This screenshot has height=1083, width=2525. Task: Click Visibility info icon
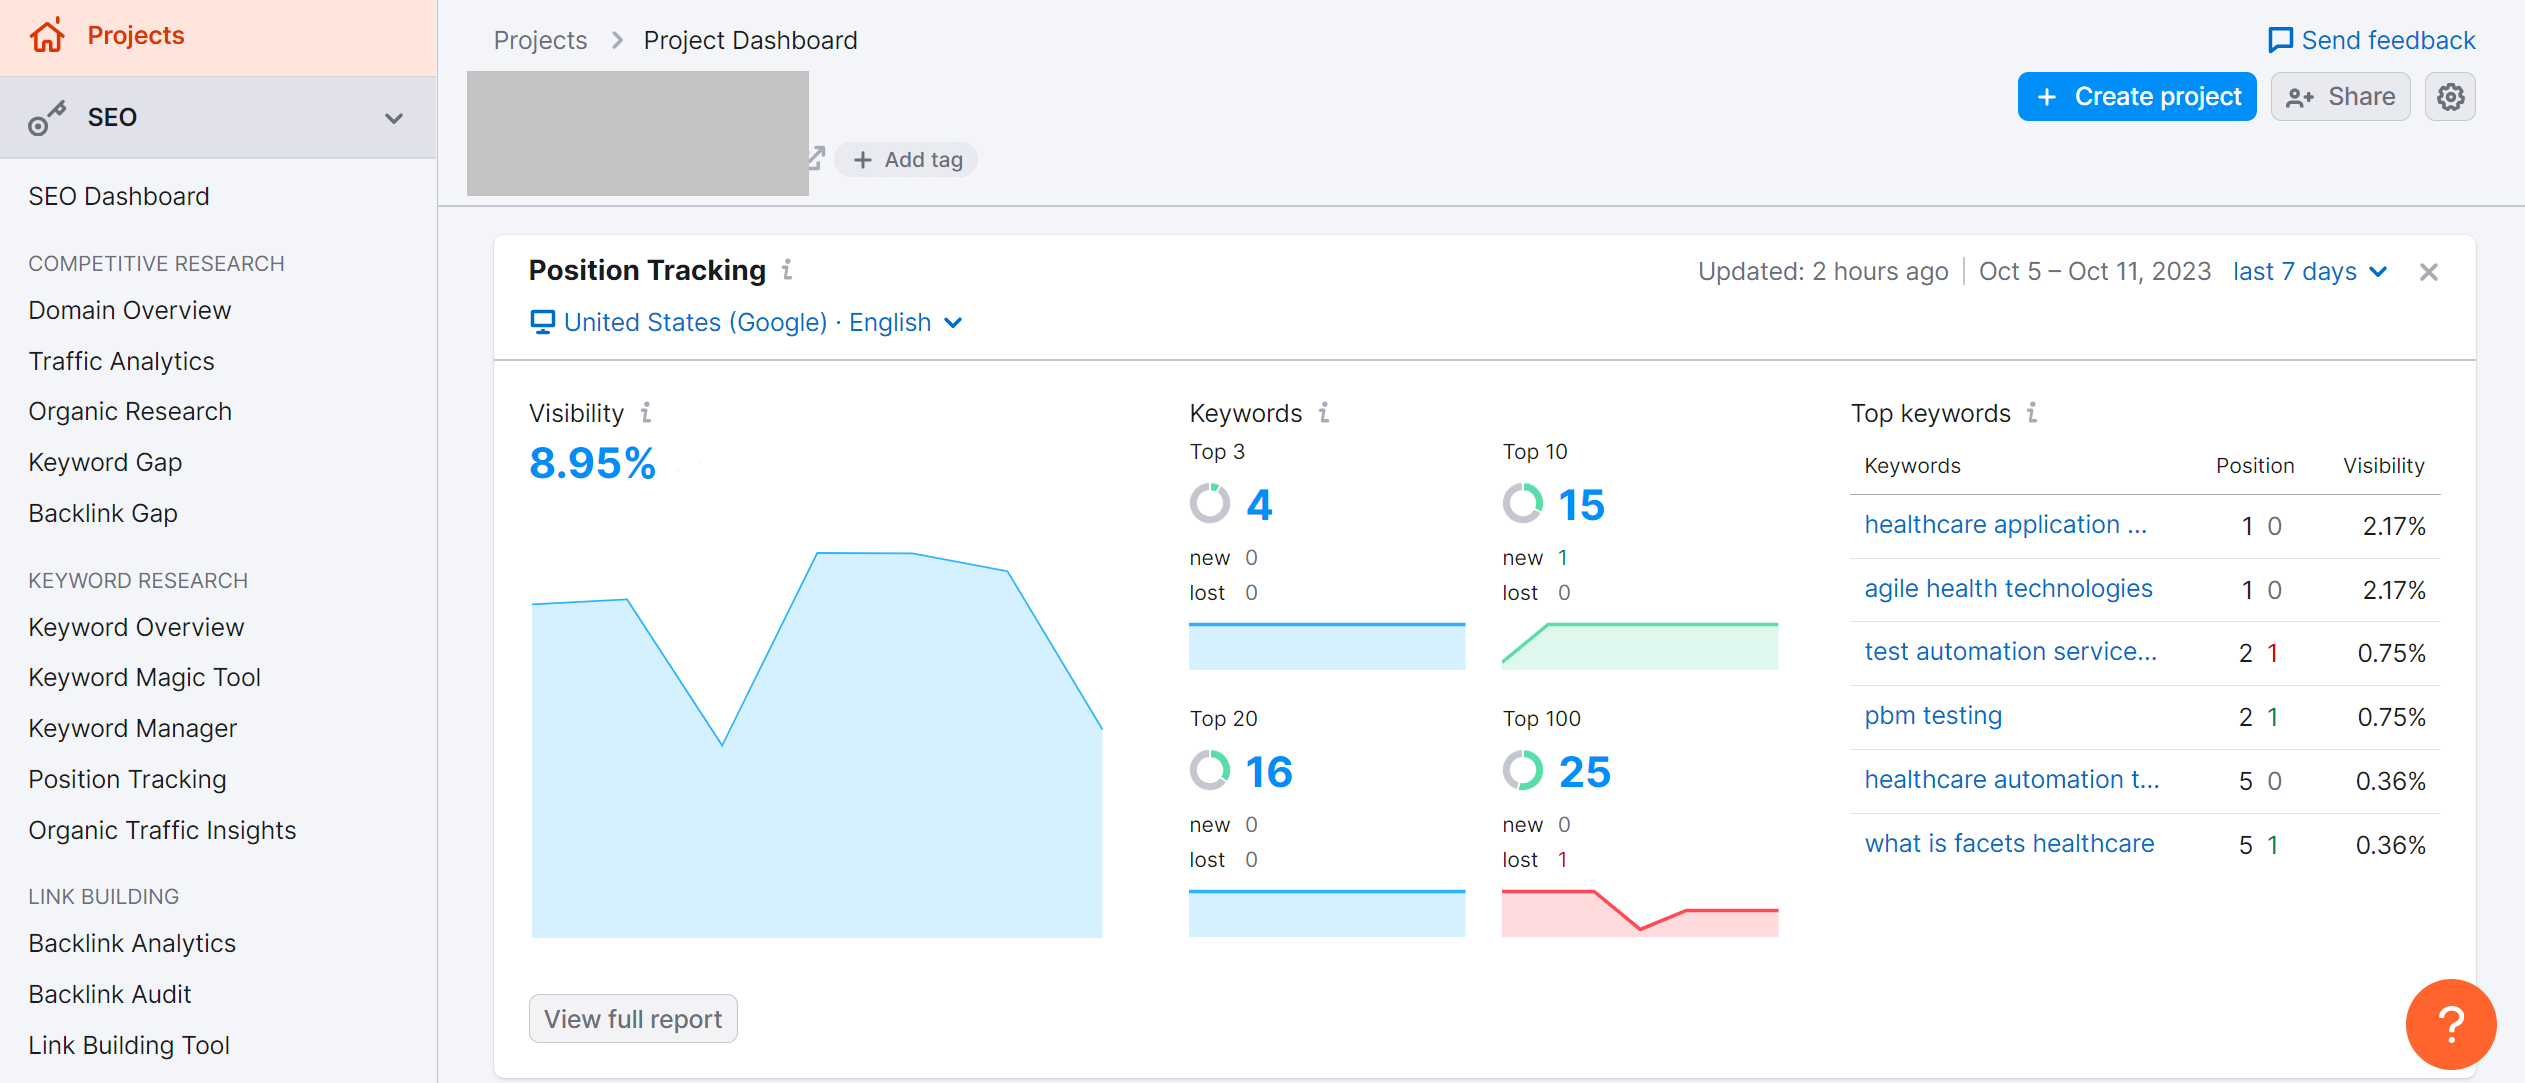(x=646, y=412)
